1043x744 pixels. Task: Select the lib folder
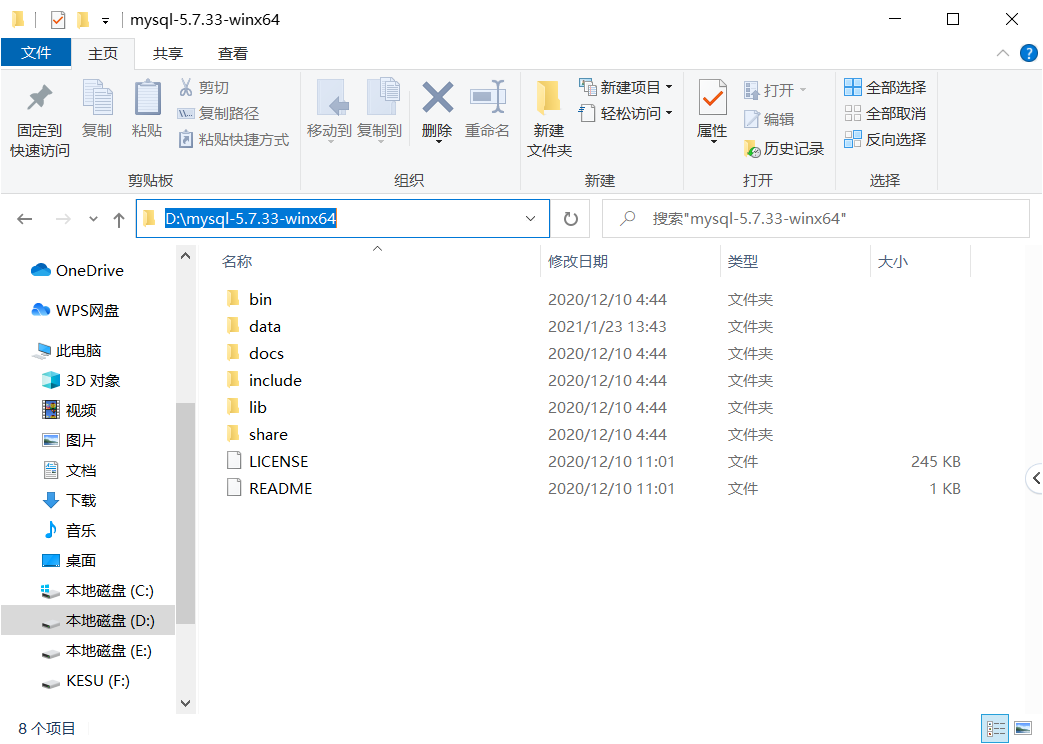click(x=257, y=407)
